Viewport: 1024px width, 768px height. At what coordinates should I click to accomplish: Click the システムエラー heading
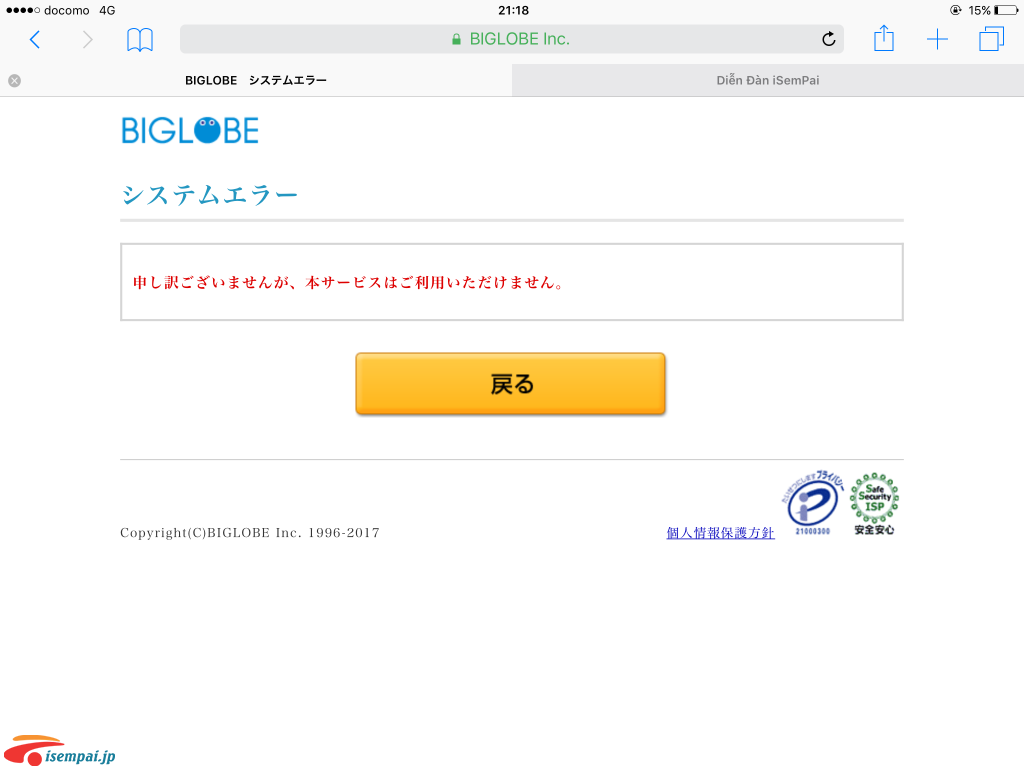click(210, 195)
